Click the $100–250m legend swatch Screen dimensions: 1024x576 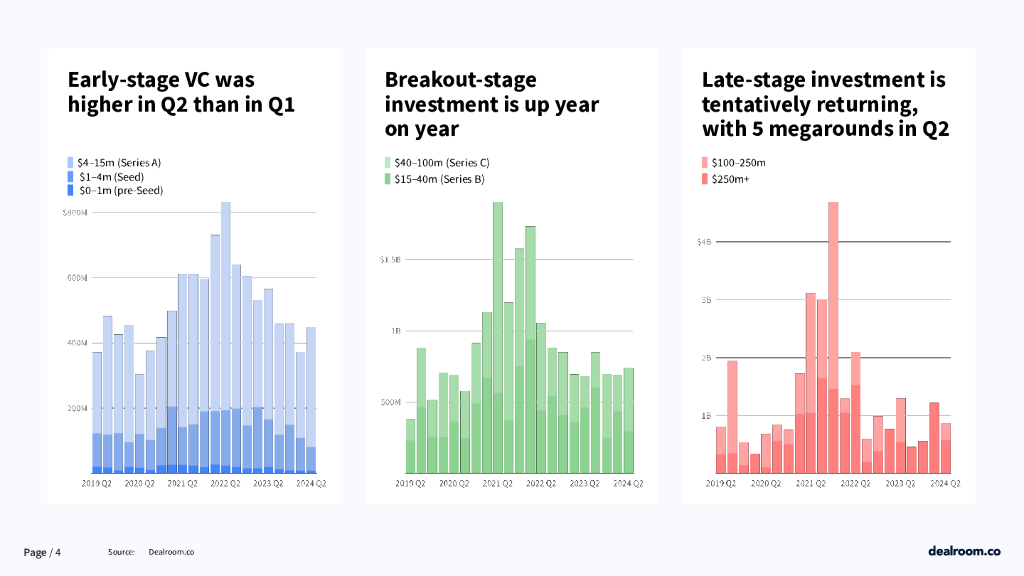[705, 162]
